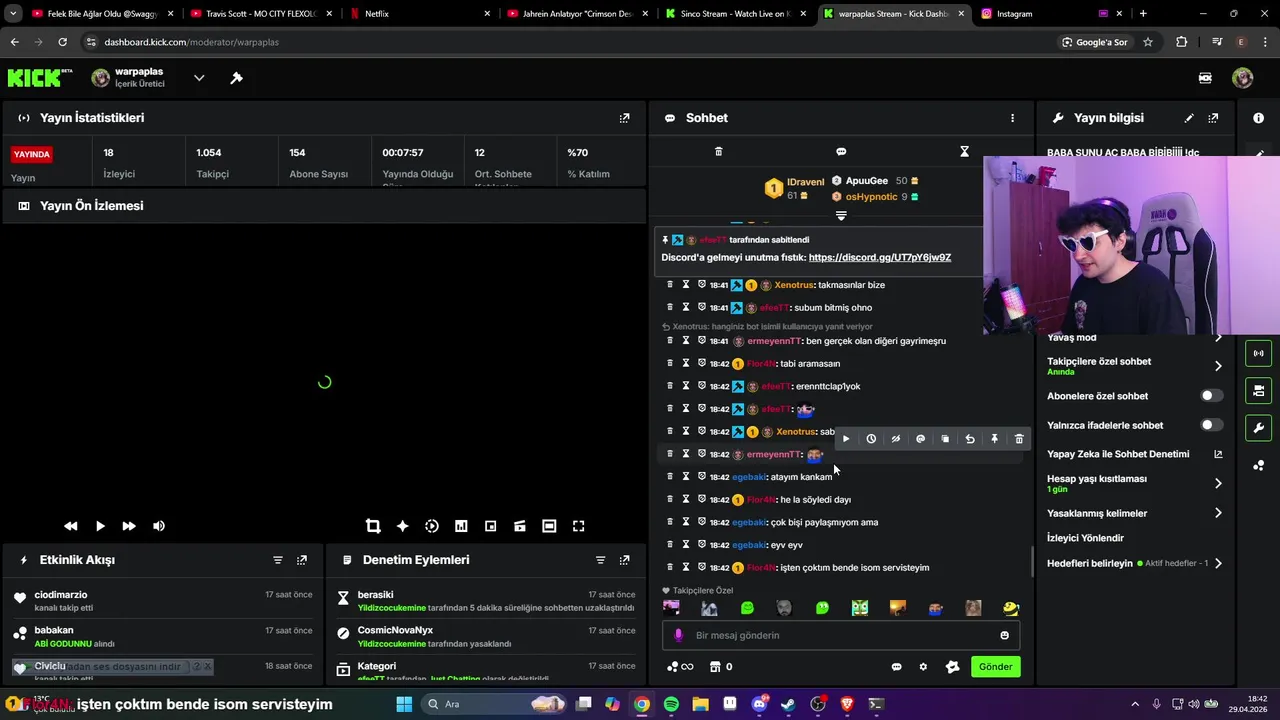Image resolution: width=1280 pixels, height=720 pixels.
Task: Open the gift shop icon below the chat input
Action: click(x=715, y=667)
